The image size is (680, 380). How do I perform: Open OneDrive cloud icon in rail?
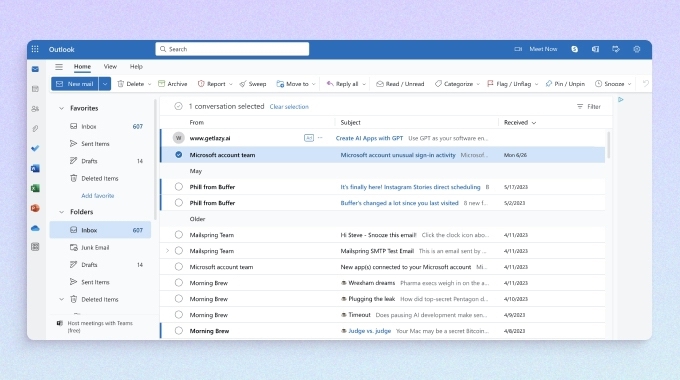point(35,228)
